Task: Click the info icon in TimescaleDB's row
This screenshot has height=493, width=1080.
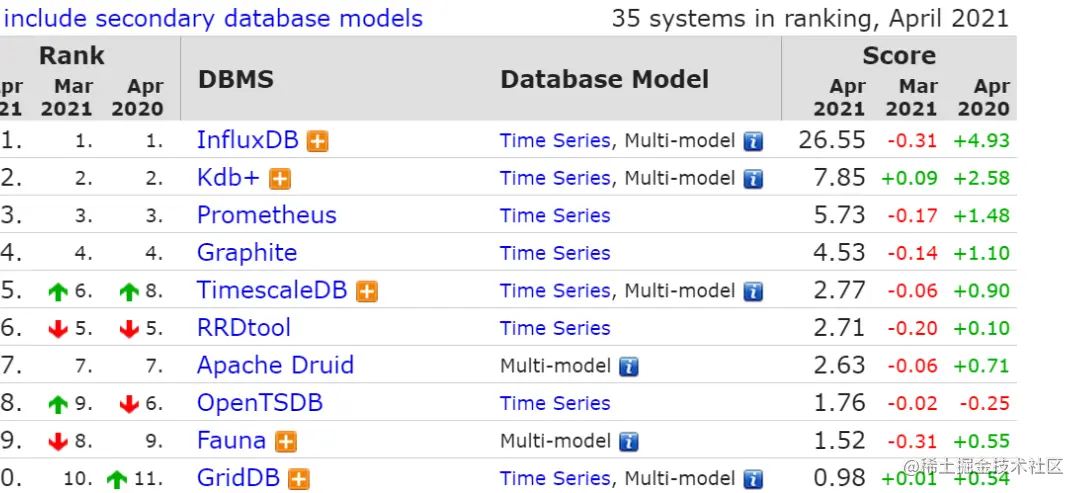Action: click(x=753, y=291)
